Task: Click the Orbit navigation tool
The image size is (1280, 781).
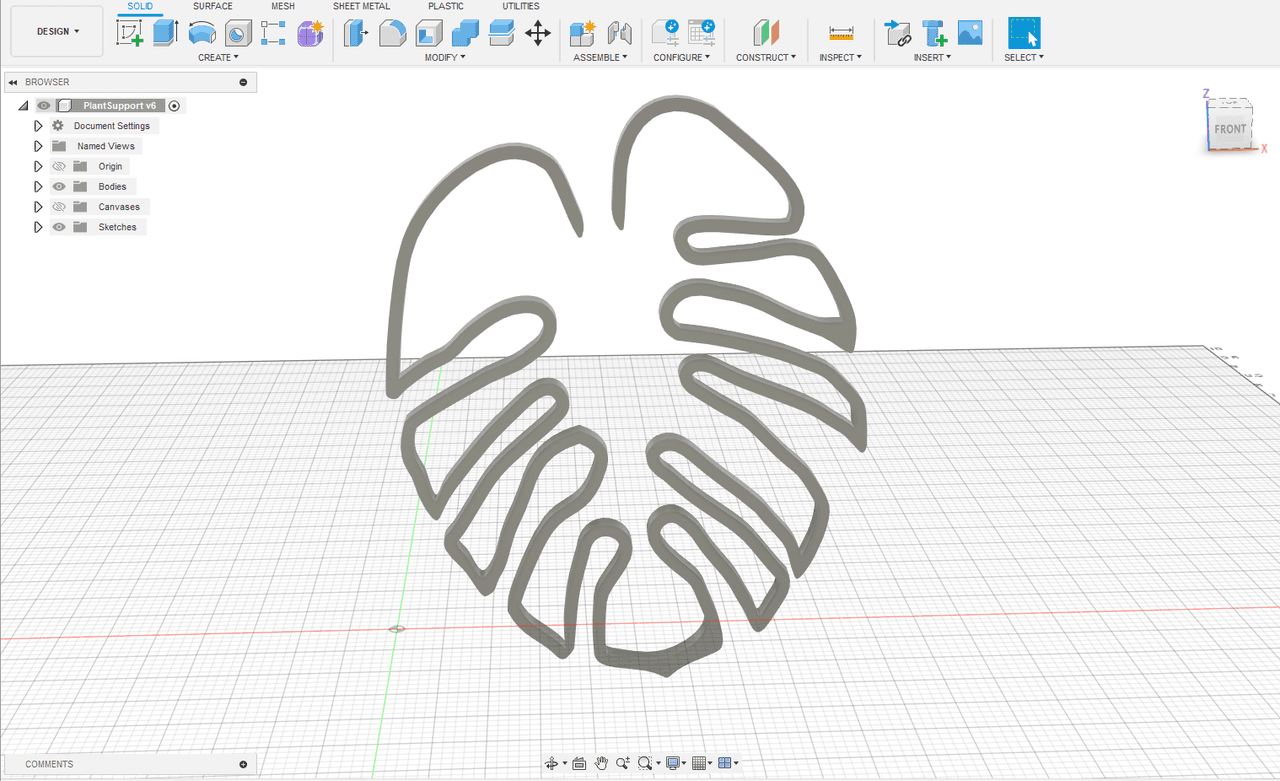Action: (551, 763)
